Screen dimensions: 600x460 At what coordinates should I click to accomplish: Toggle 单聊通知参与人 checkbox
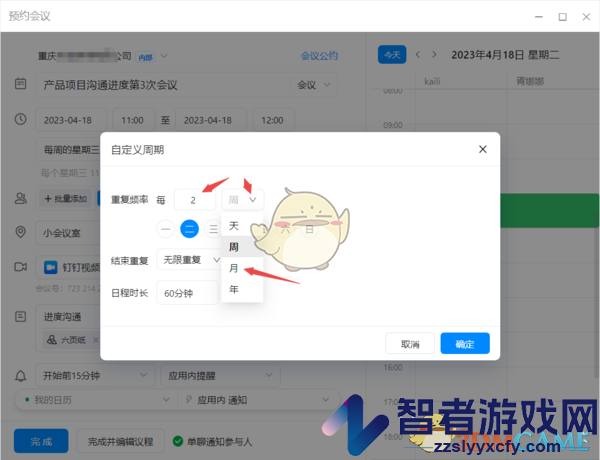pyautogui.click(x=178, y=441)
